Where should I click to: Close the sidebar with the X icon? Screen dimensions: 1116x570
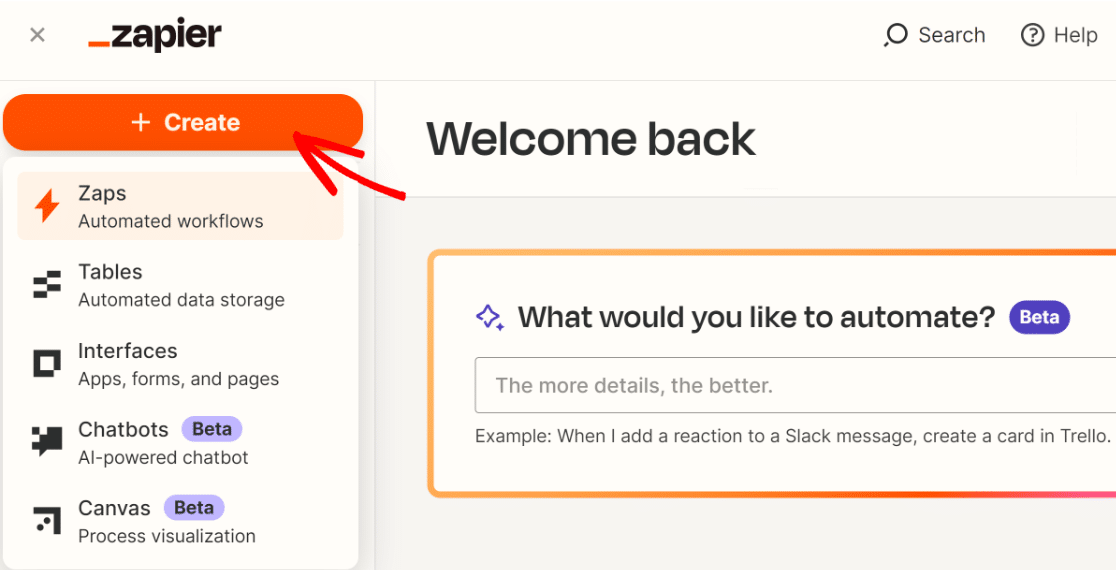pyautogui.click(x=37, y=35)
